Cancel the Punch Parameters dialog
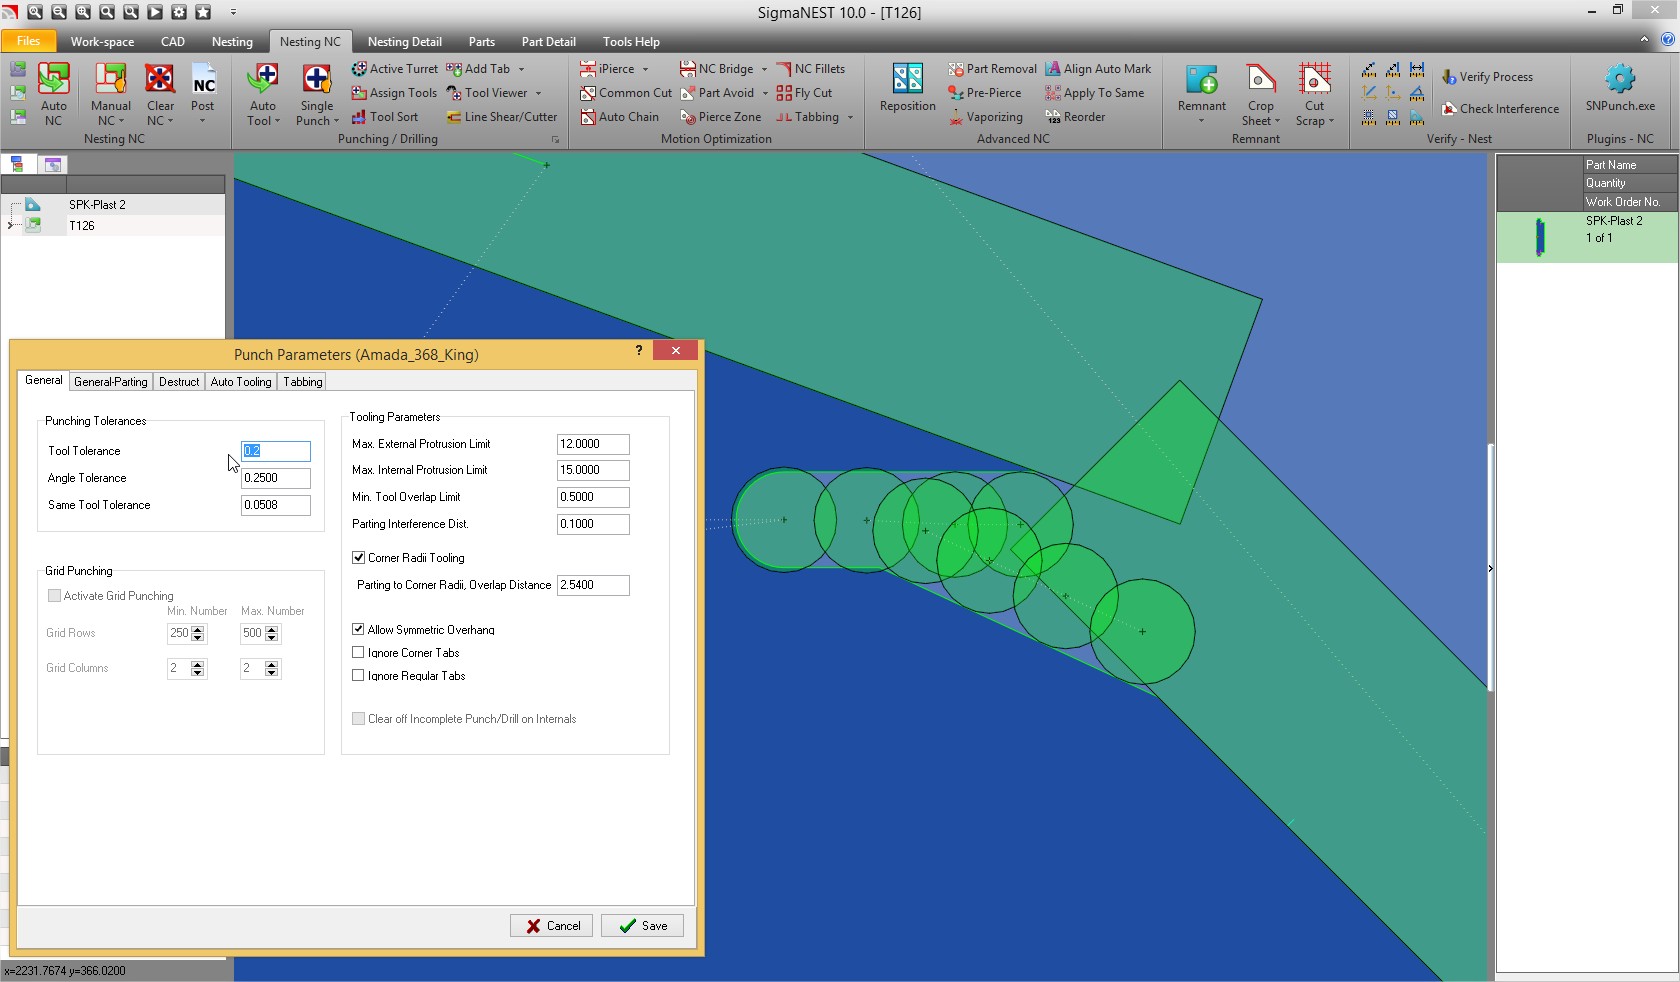The image size is (1680, 982). click(x=552, y=926)
